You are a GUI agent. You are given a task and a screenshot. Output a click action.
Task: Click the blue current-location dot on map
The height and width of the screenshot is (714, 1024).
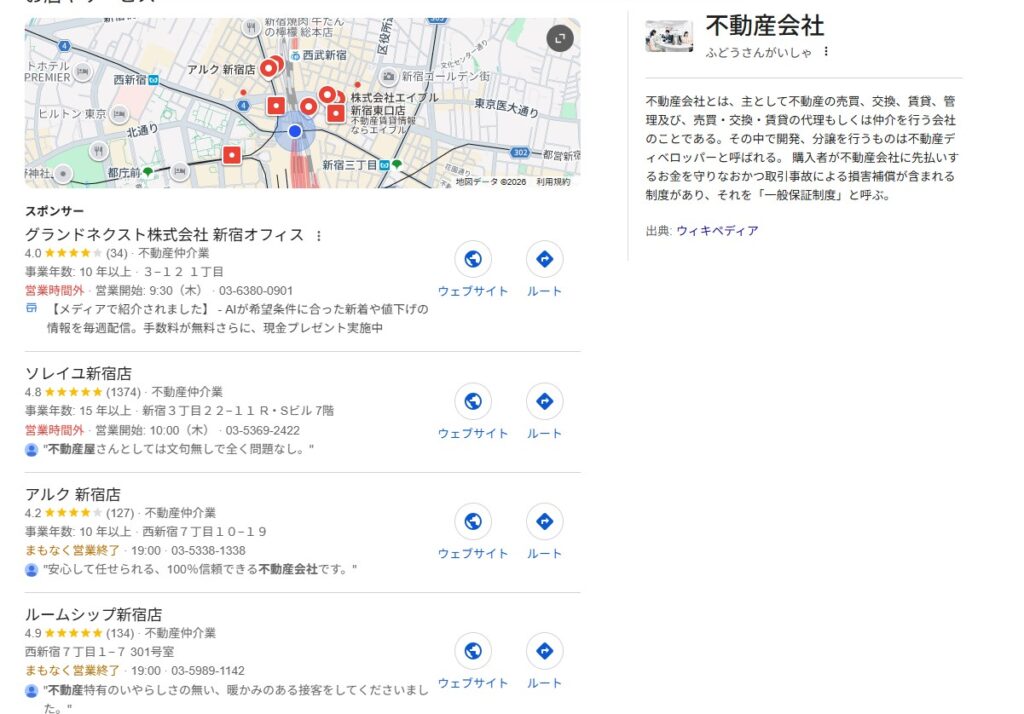(295, 131)
